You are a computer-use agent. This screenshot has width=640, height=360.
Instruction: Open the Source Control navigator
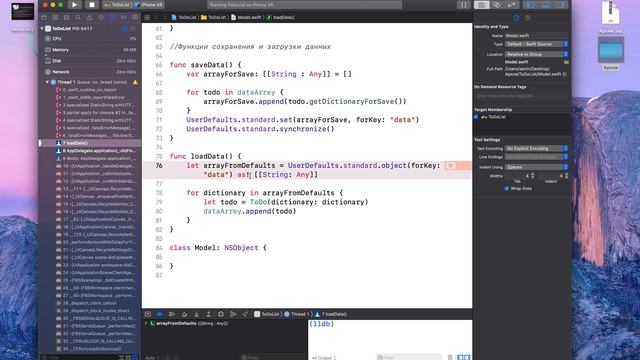click(55, 18)
